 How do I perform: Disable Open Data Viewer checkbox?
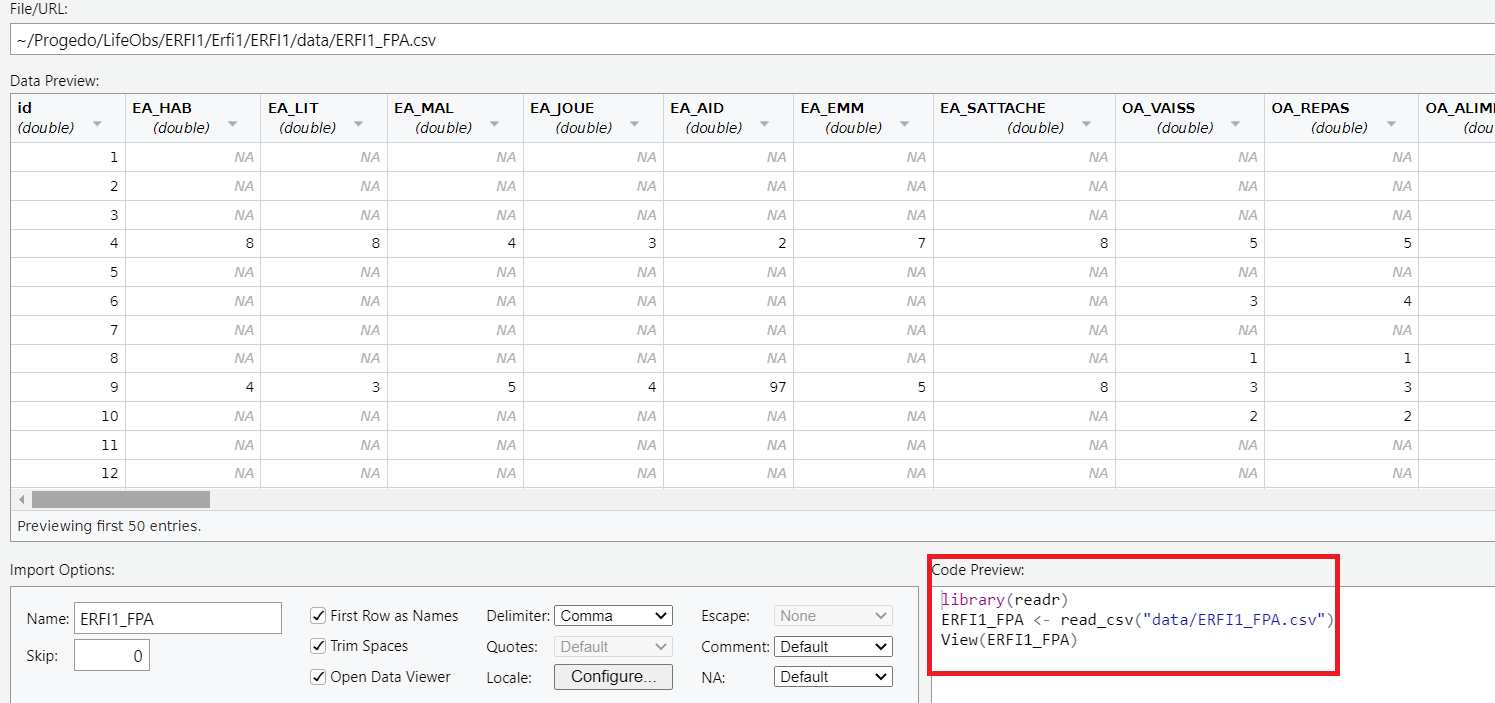pyautogui.click(x=319, y=677)
